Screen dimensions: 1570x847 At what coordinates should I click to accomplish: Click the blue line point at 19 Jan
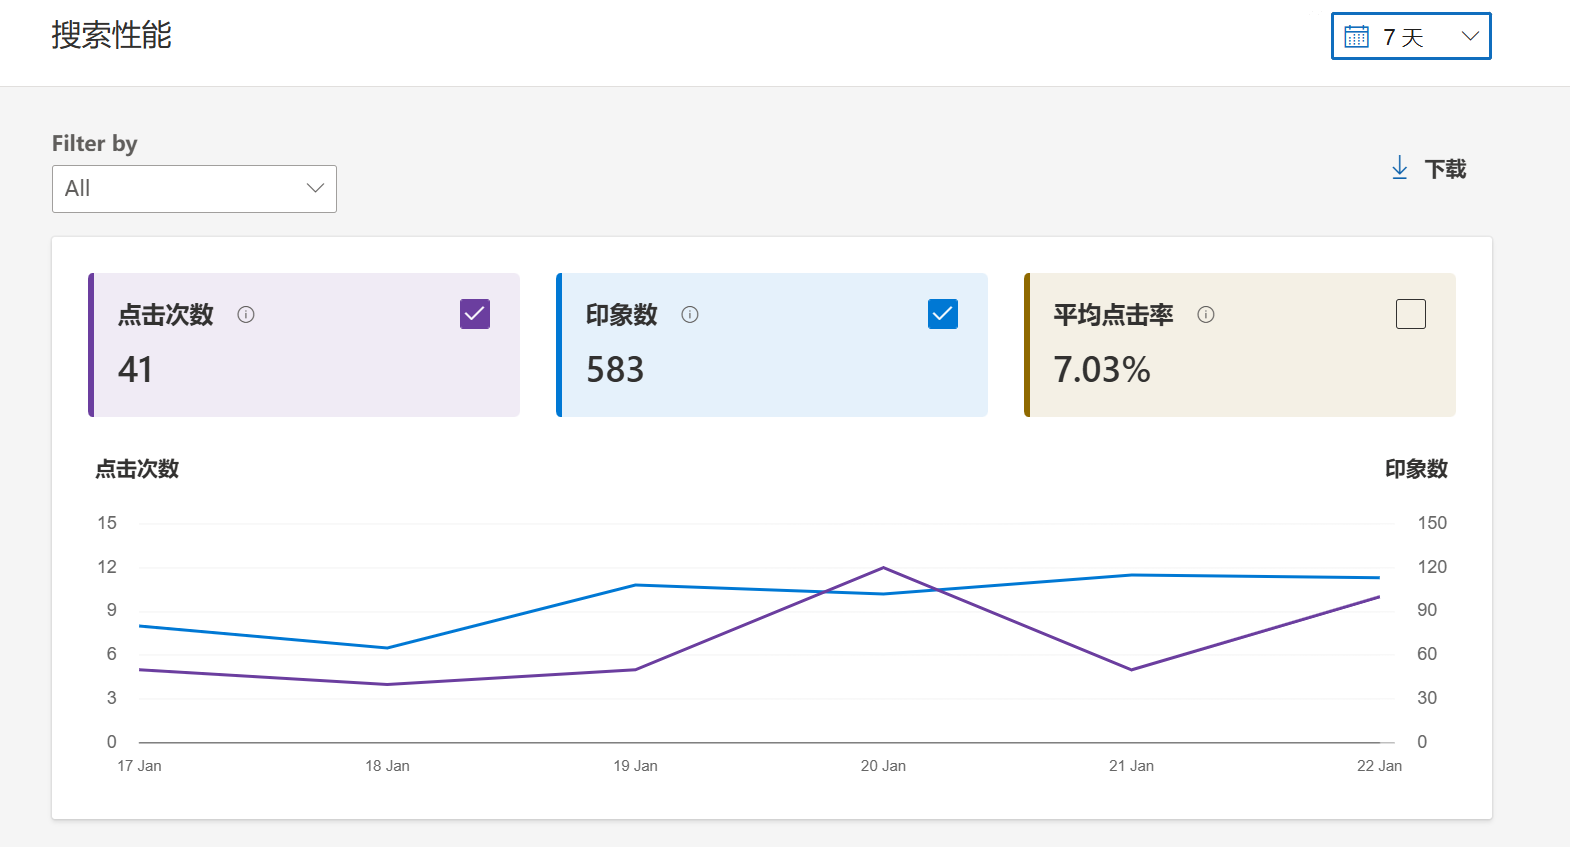636,585
